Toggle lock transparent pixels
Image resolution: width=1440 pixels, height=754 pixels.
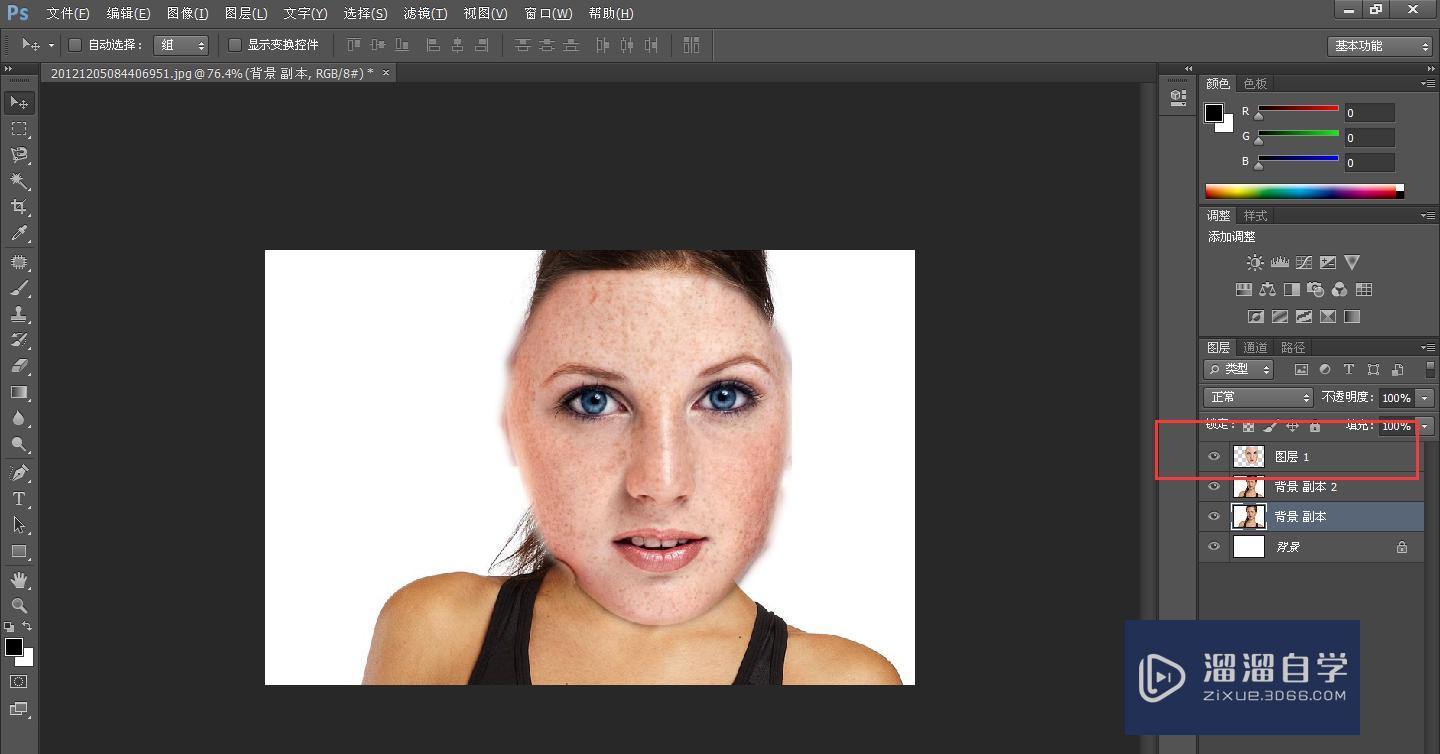[1248, 426]
